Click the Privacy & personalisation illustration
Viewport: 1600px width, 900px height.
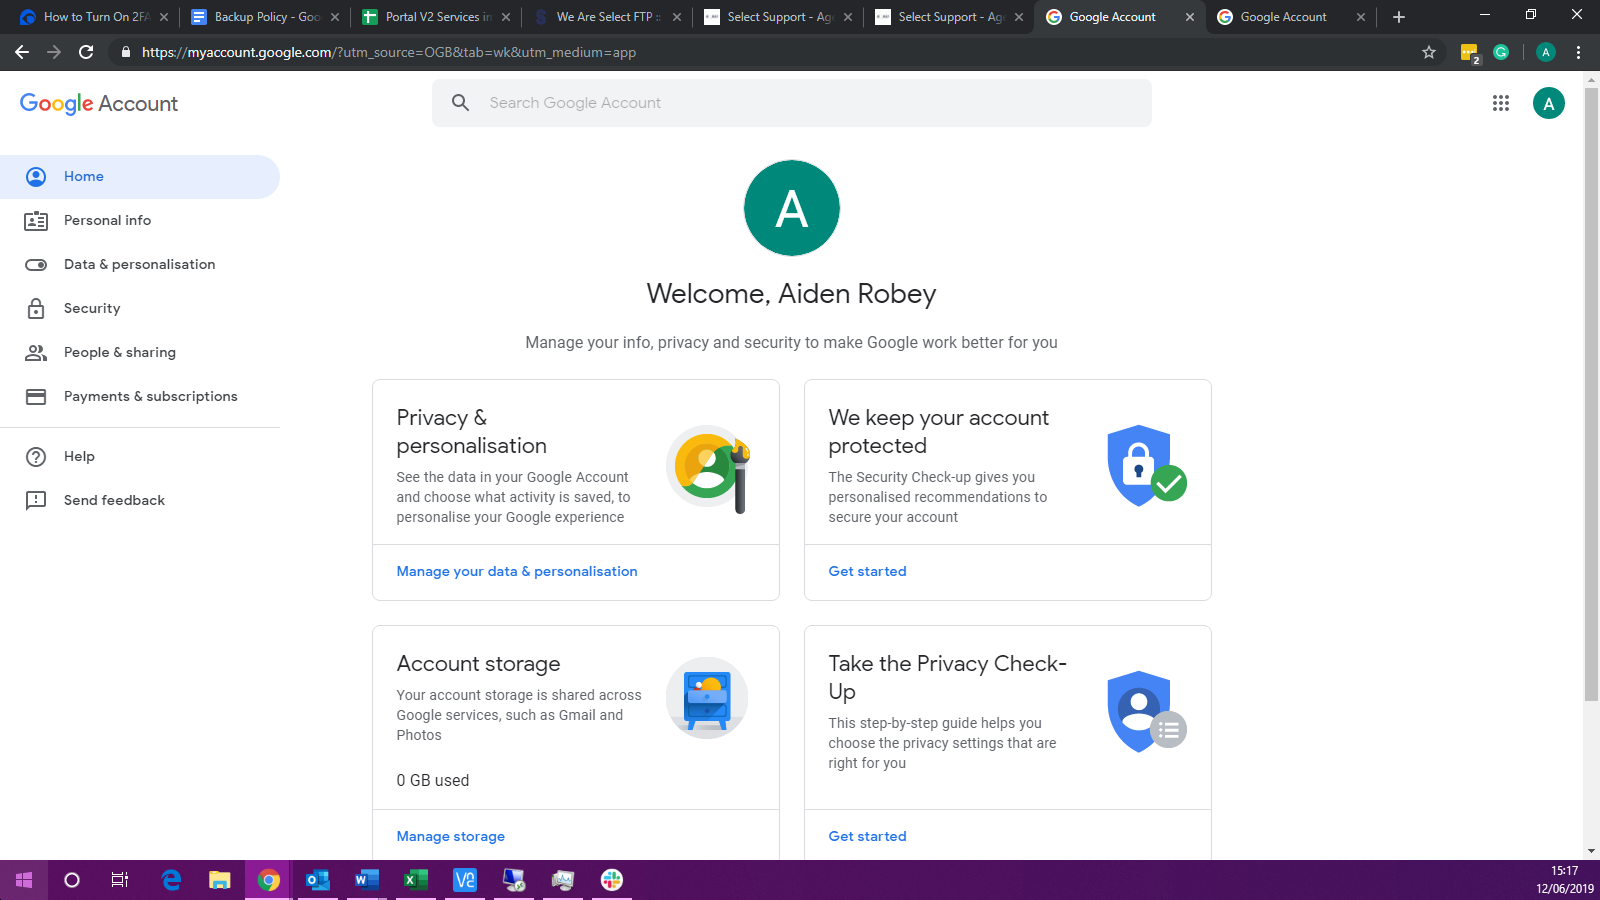[x=708, y=468]
